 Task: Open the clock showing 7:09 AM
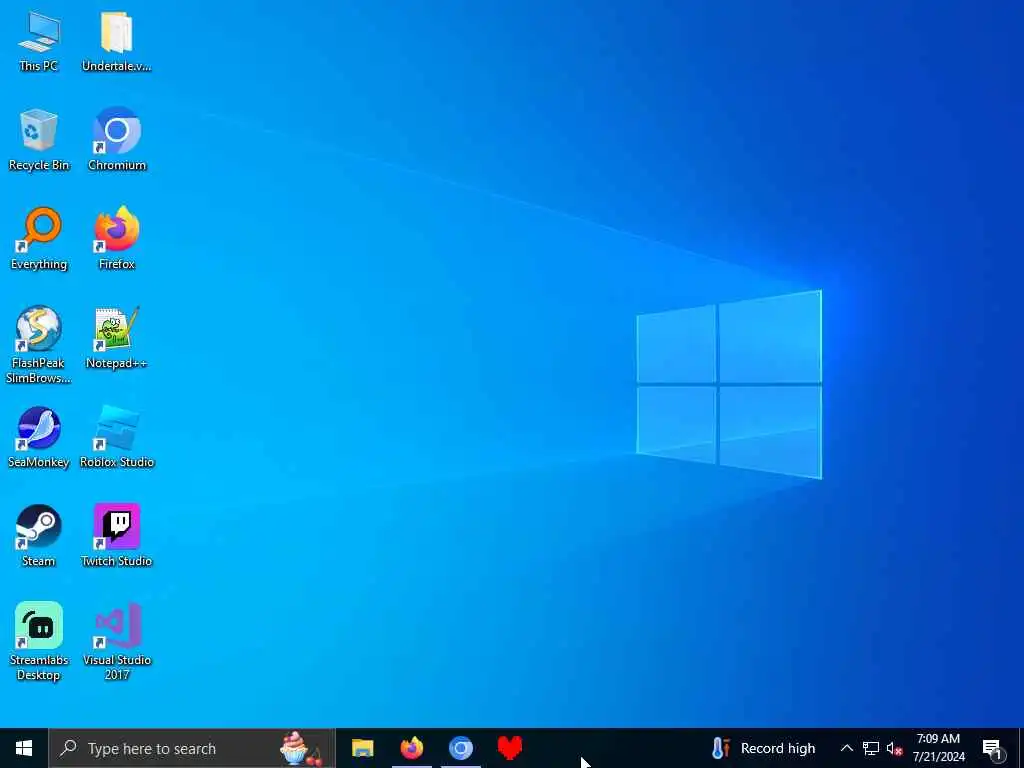pyautogui.click(x=938, y=748)
